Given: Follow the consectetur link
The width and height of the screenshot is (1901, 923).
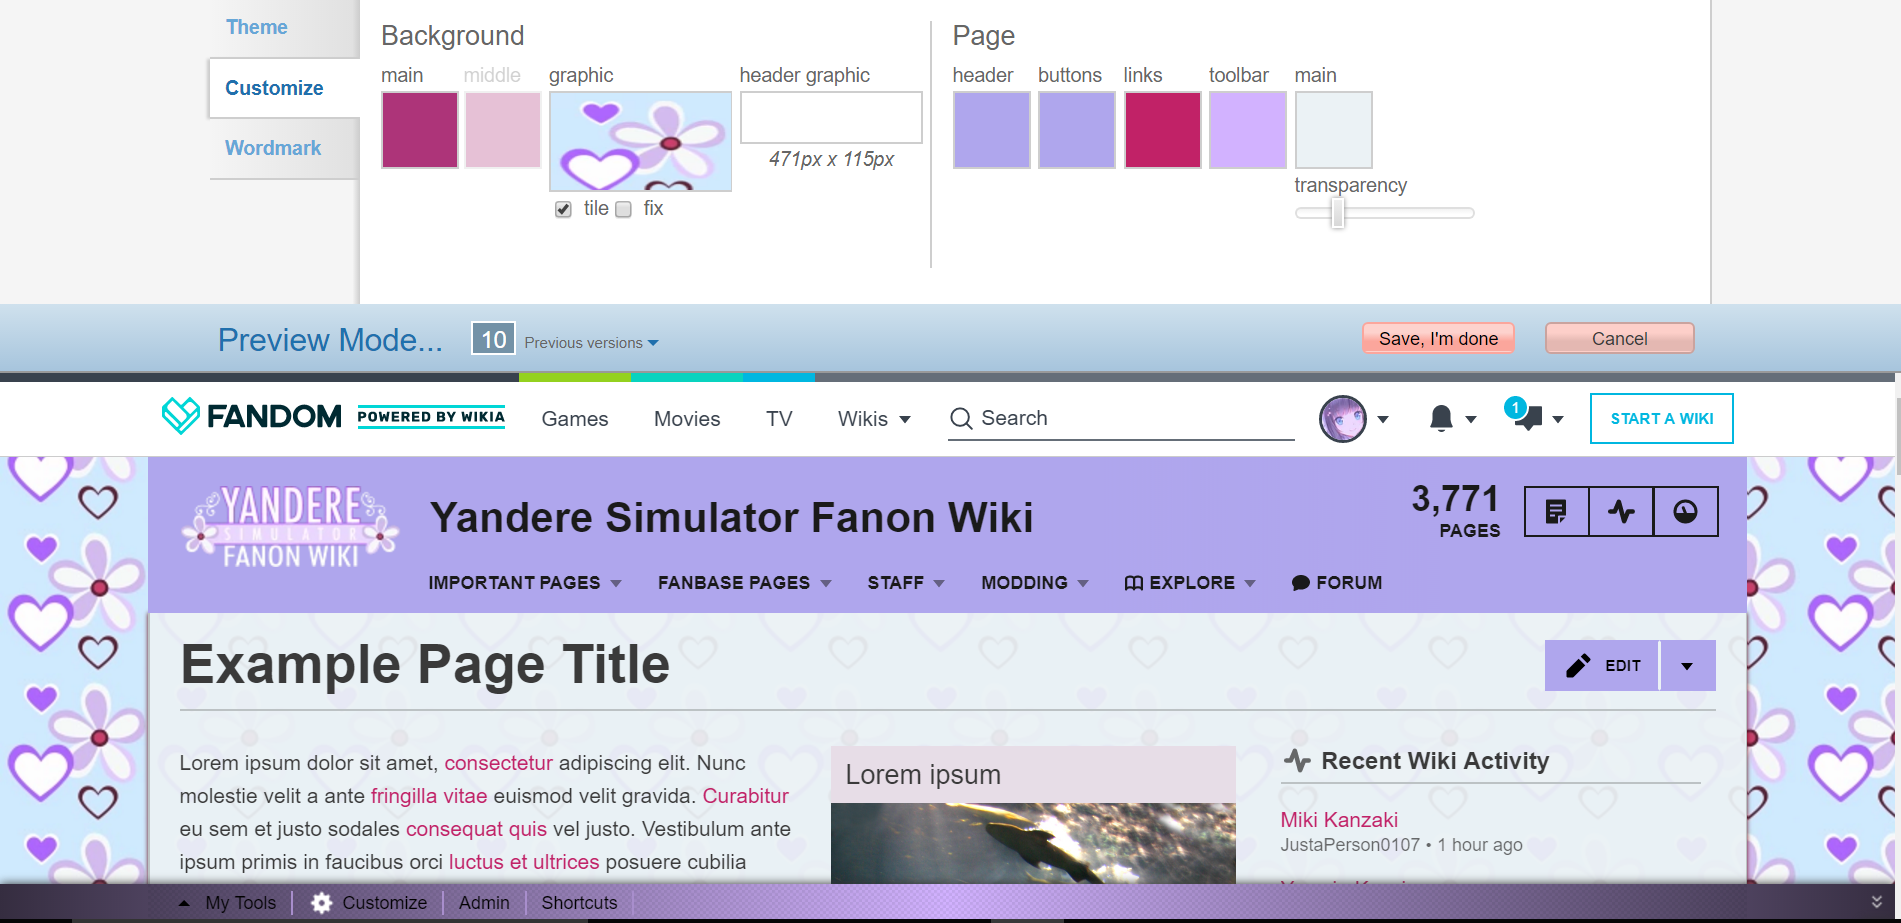Looking at the screenshot, I should pos(498,763).
